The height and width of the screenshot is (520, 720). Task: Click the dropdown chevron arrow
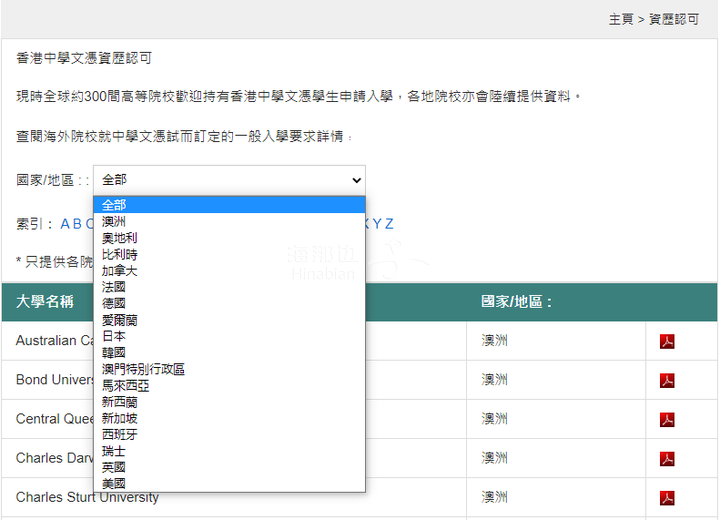coord(356,180)
